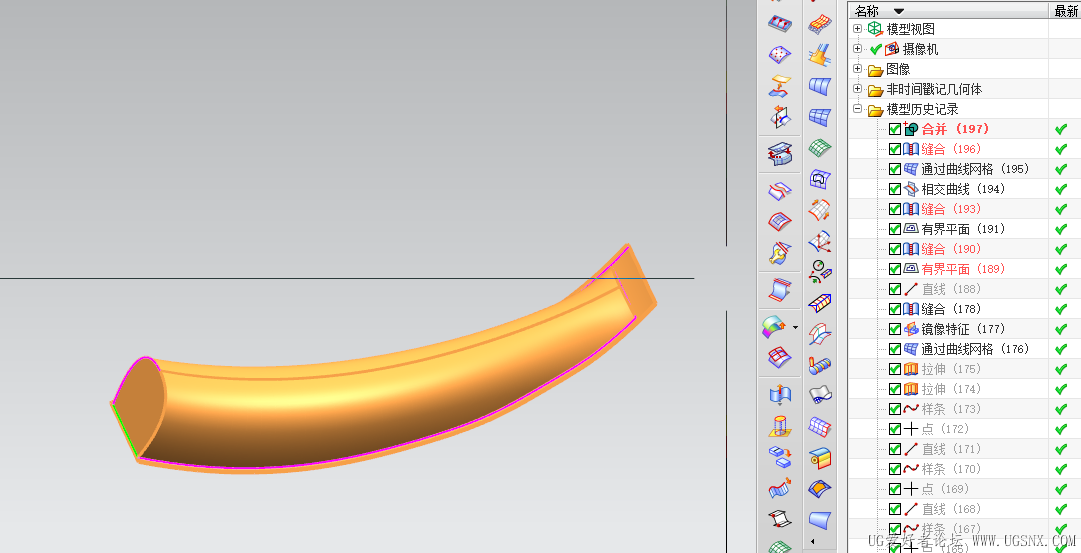Click the surface-through-points icon with red dots

point(780,54)
